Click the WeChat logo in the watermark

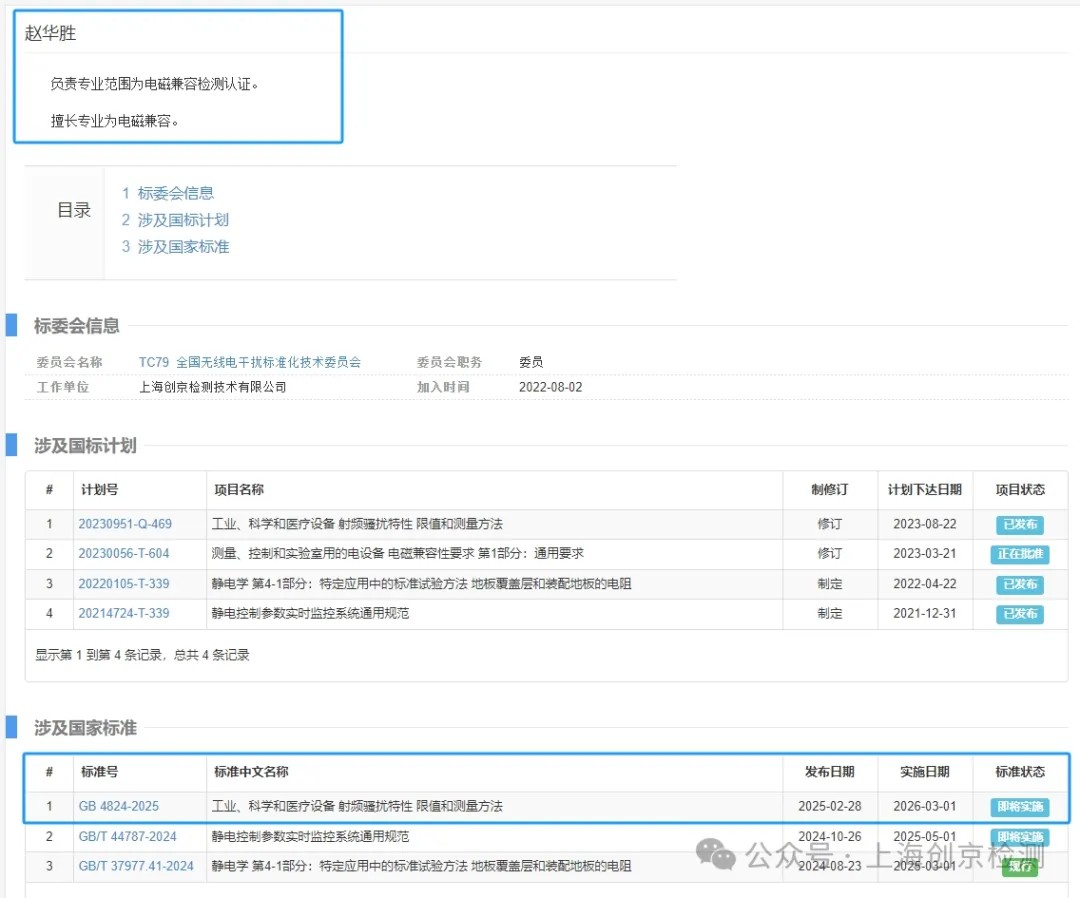tap(716, 854)
